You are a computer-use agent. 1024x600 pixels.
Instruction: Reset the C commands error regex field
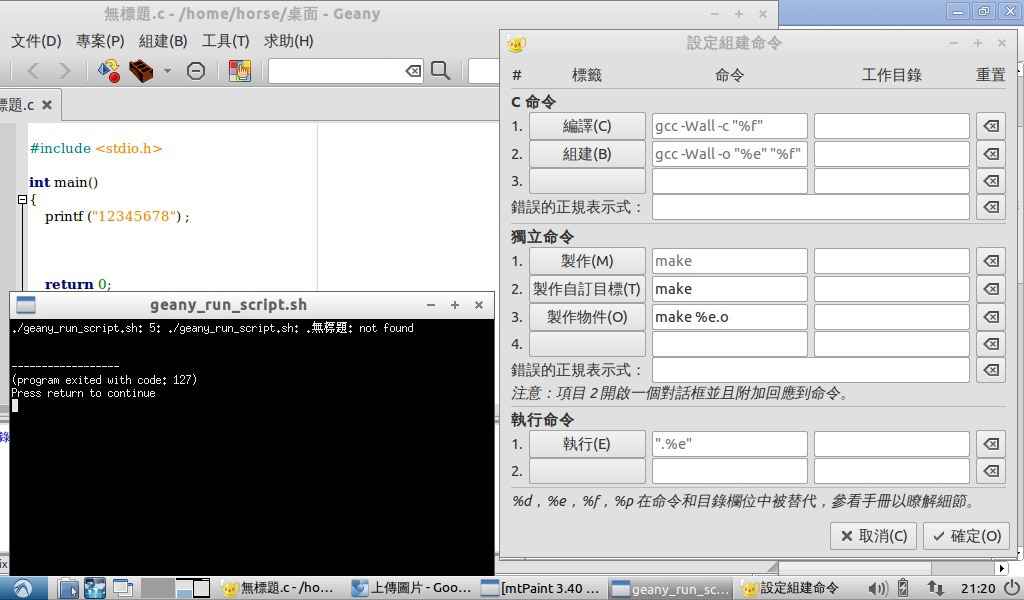pos(991,207)
